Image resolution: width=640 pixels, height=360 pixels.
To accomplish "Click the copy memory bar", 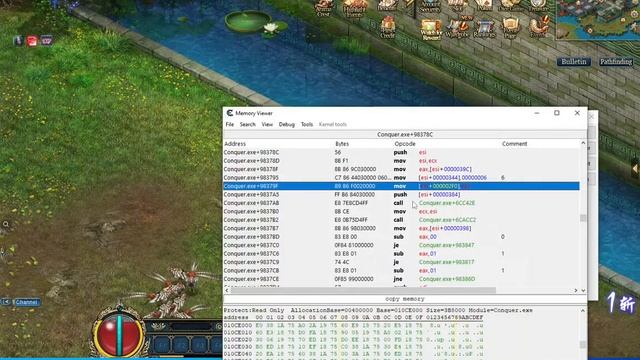I will click(x=405, y=299).
